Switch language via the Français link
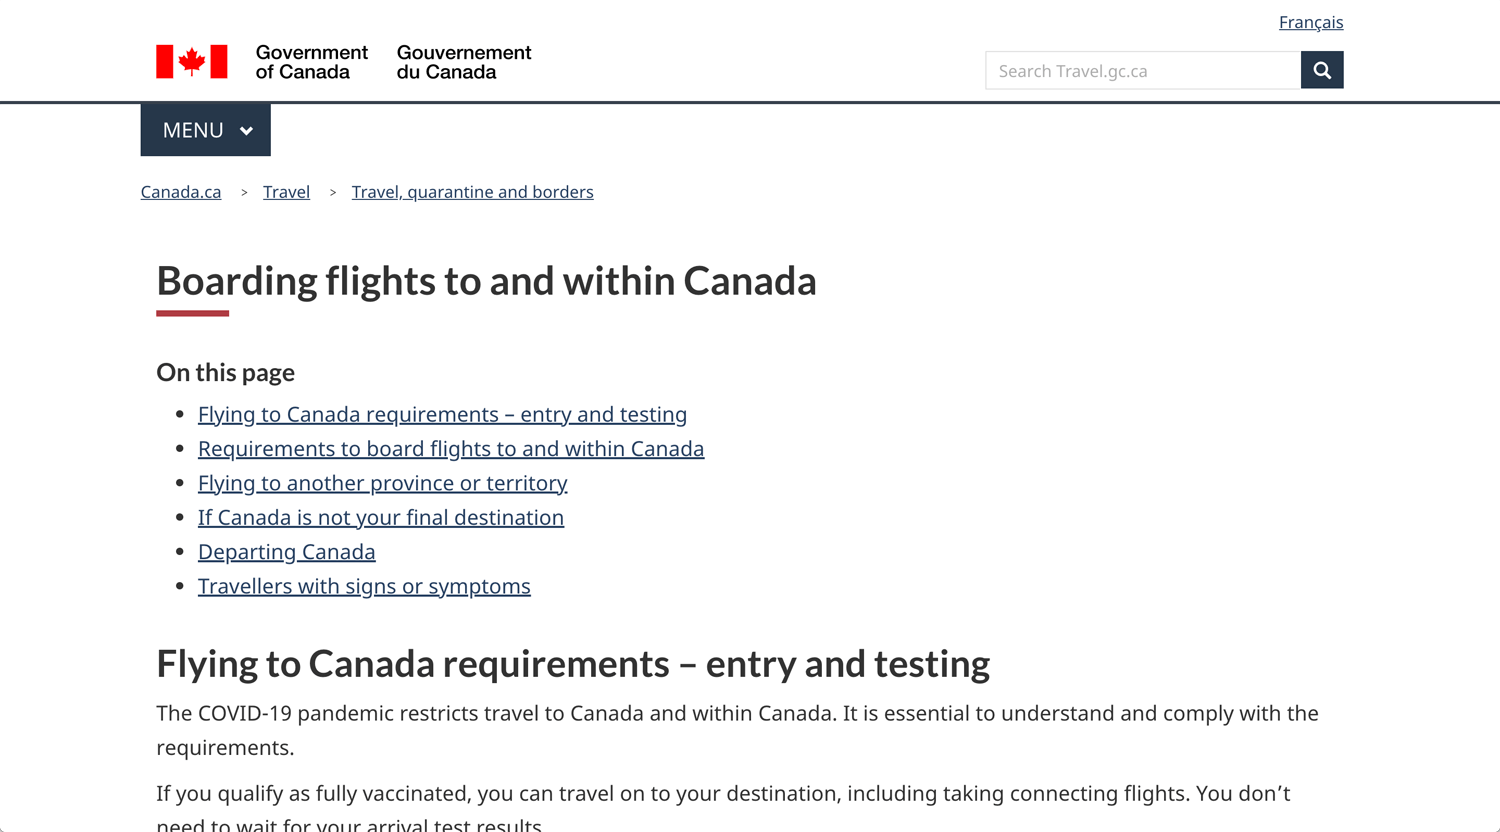 coord(1311,22)
